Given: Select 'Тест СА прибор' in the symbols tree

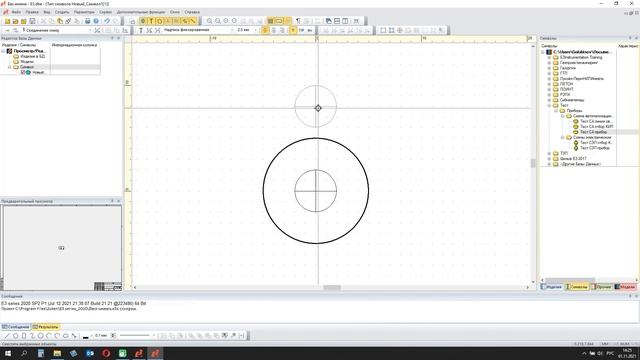Looking at the screenshot, I should [593, 132].
